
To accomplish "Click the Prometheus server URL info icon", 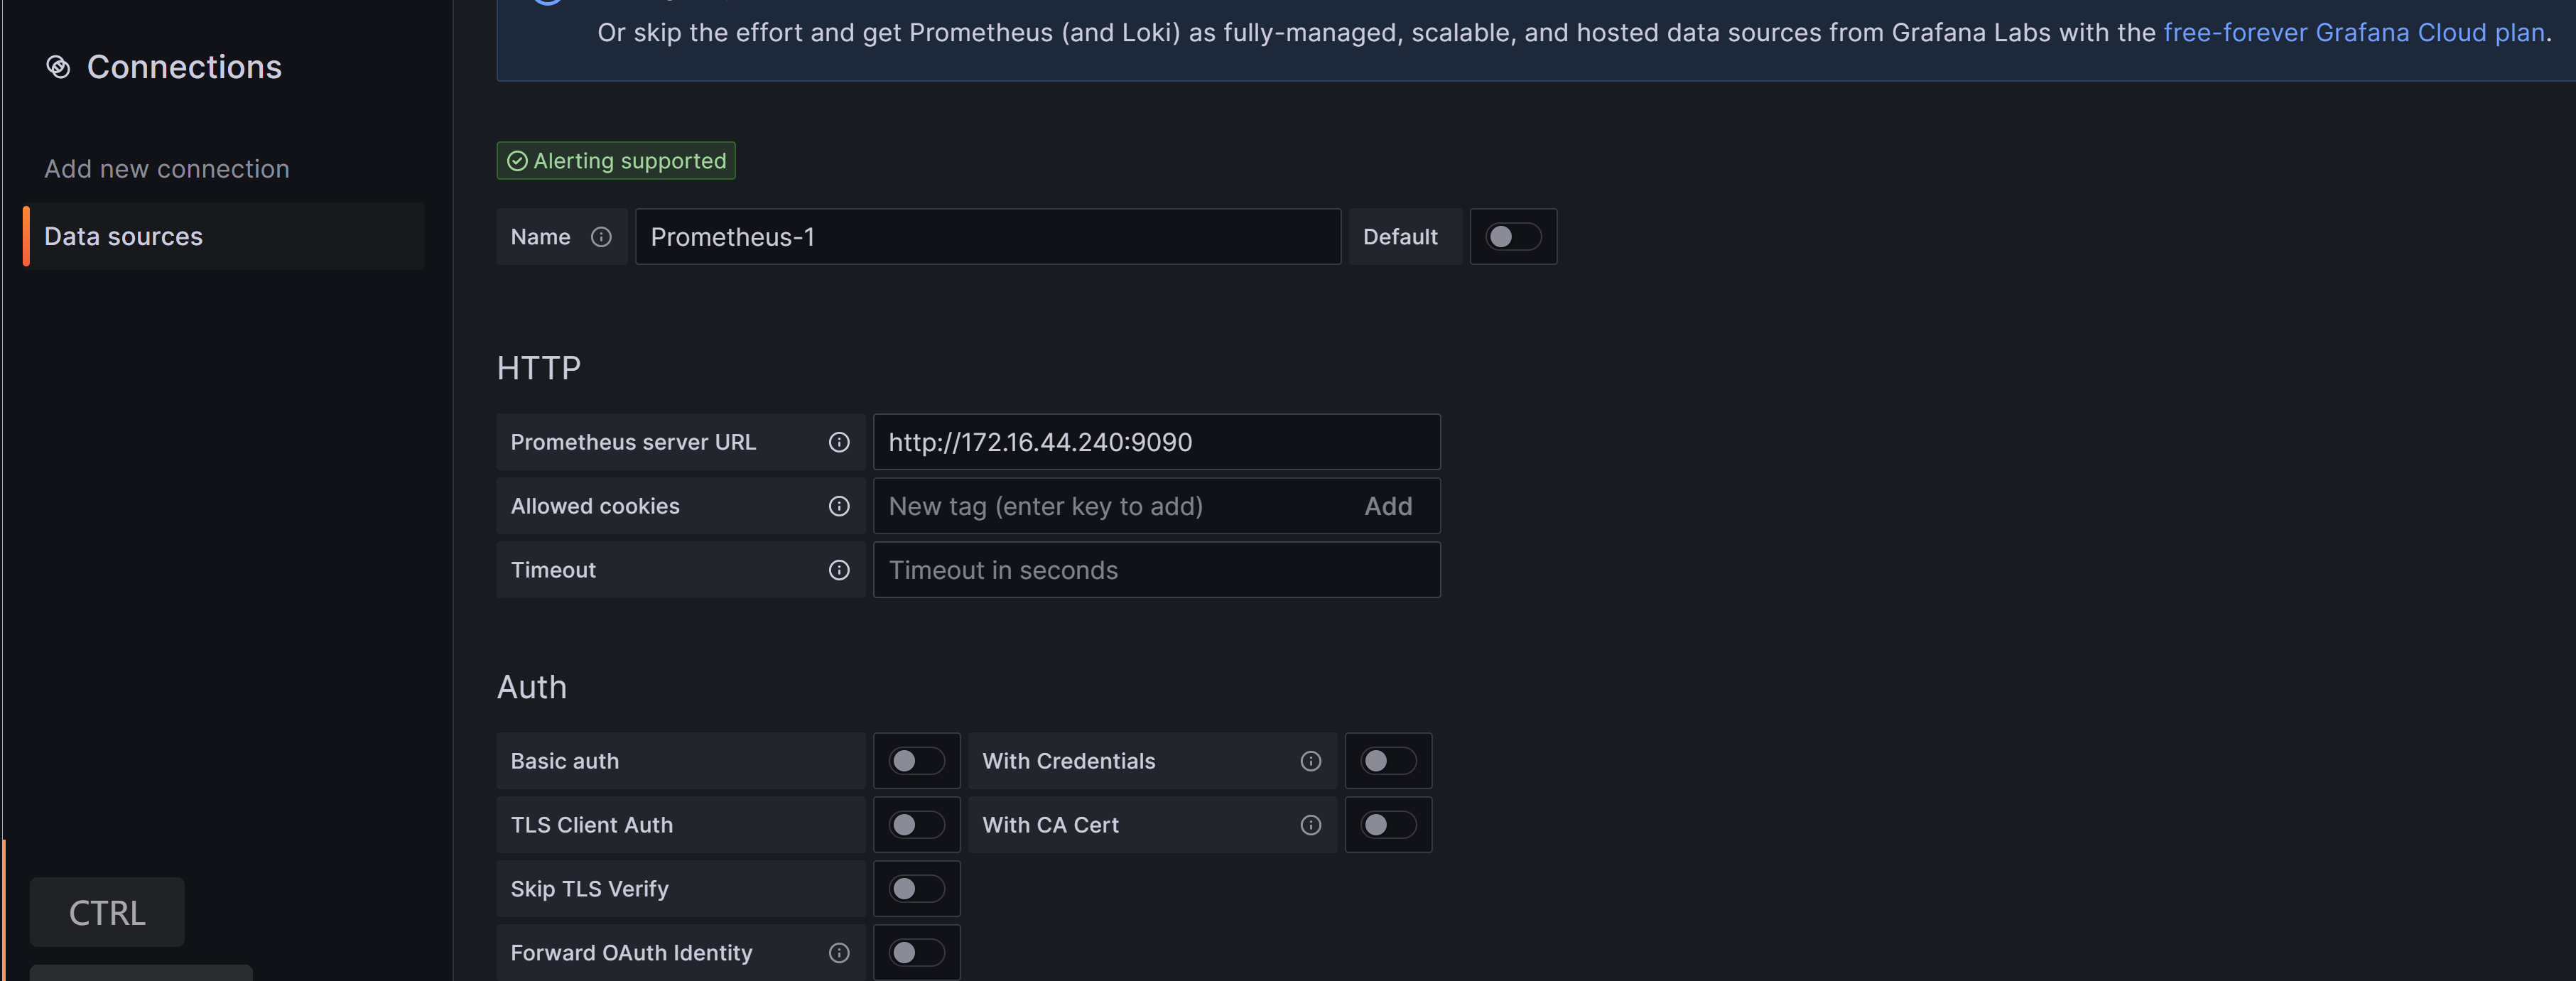I will 839,443.
